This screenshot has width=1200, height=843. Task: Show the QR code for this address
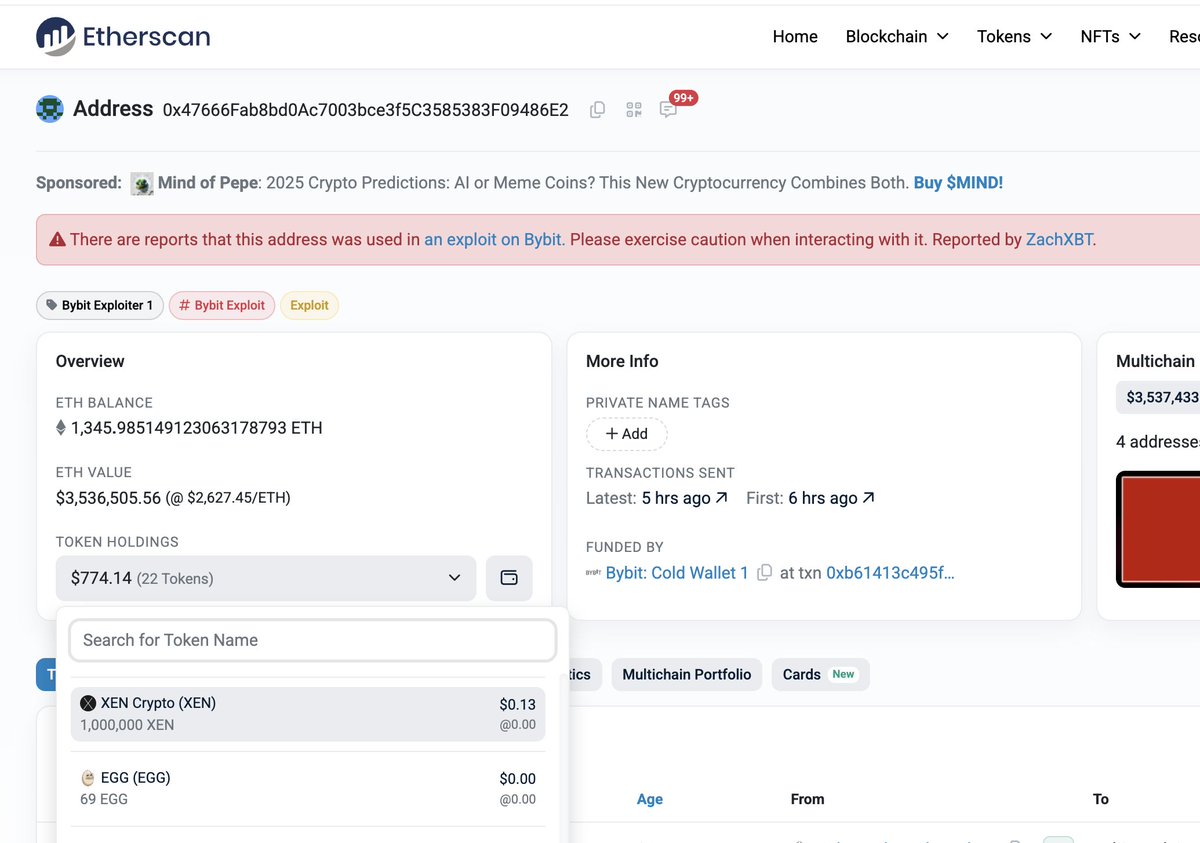tap(633, 110)
